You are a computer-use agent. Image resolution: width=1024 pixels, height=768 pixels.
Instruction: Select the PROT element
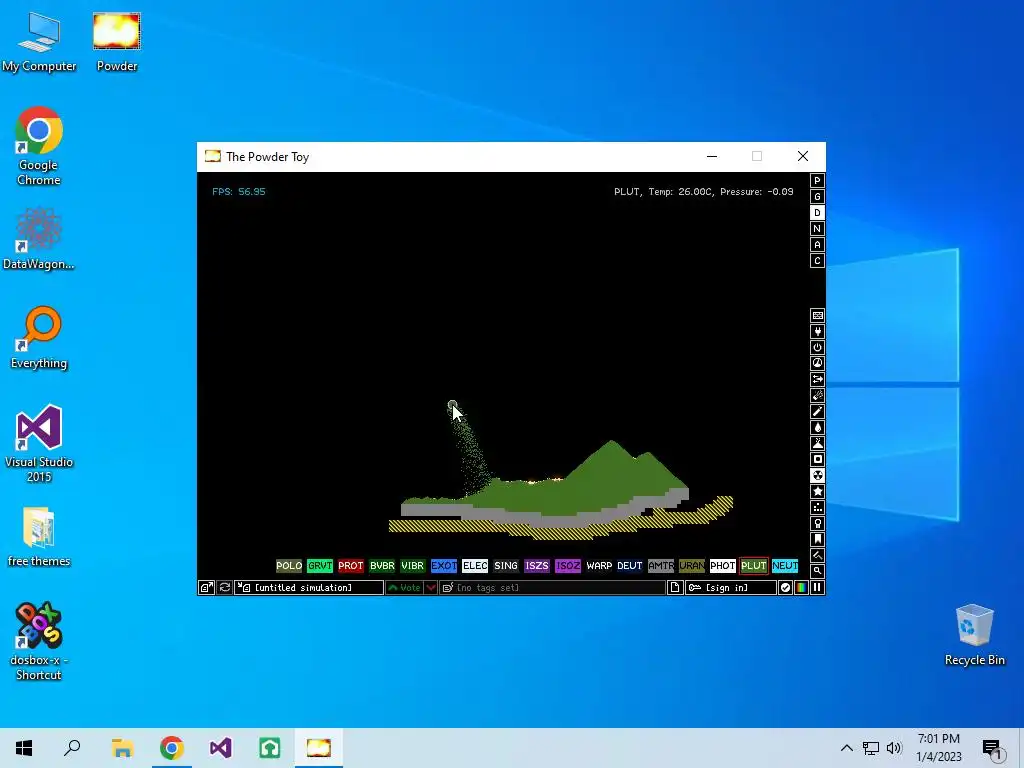pos(351,566)
